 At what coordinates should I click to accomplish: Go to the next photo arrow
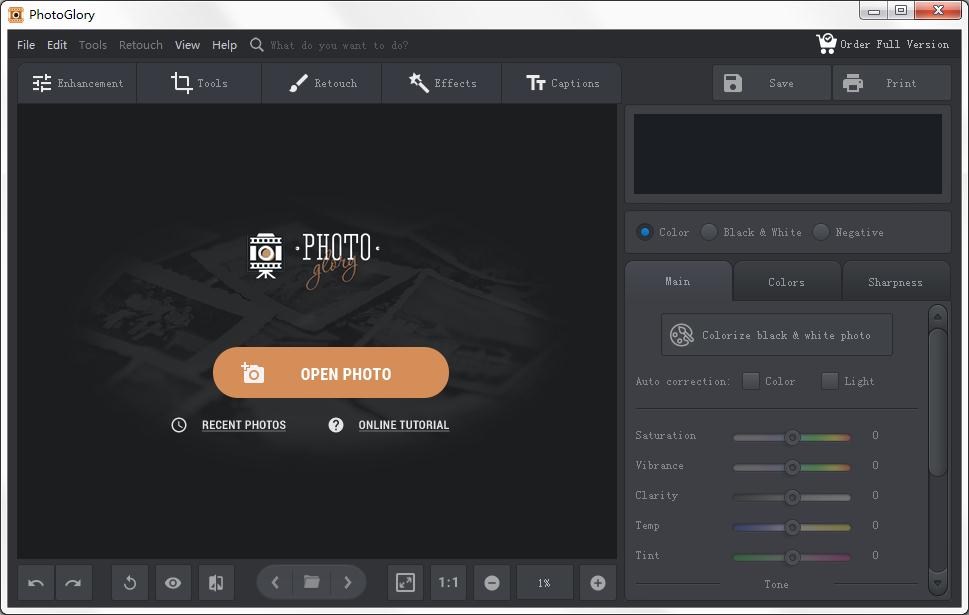[348, 582]
